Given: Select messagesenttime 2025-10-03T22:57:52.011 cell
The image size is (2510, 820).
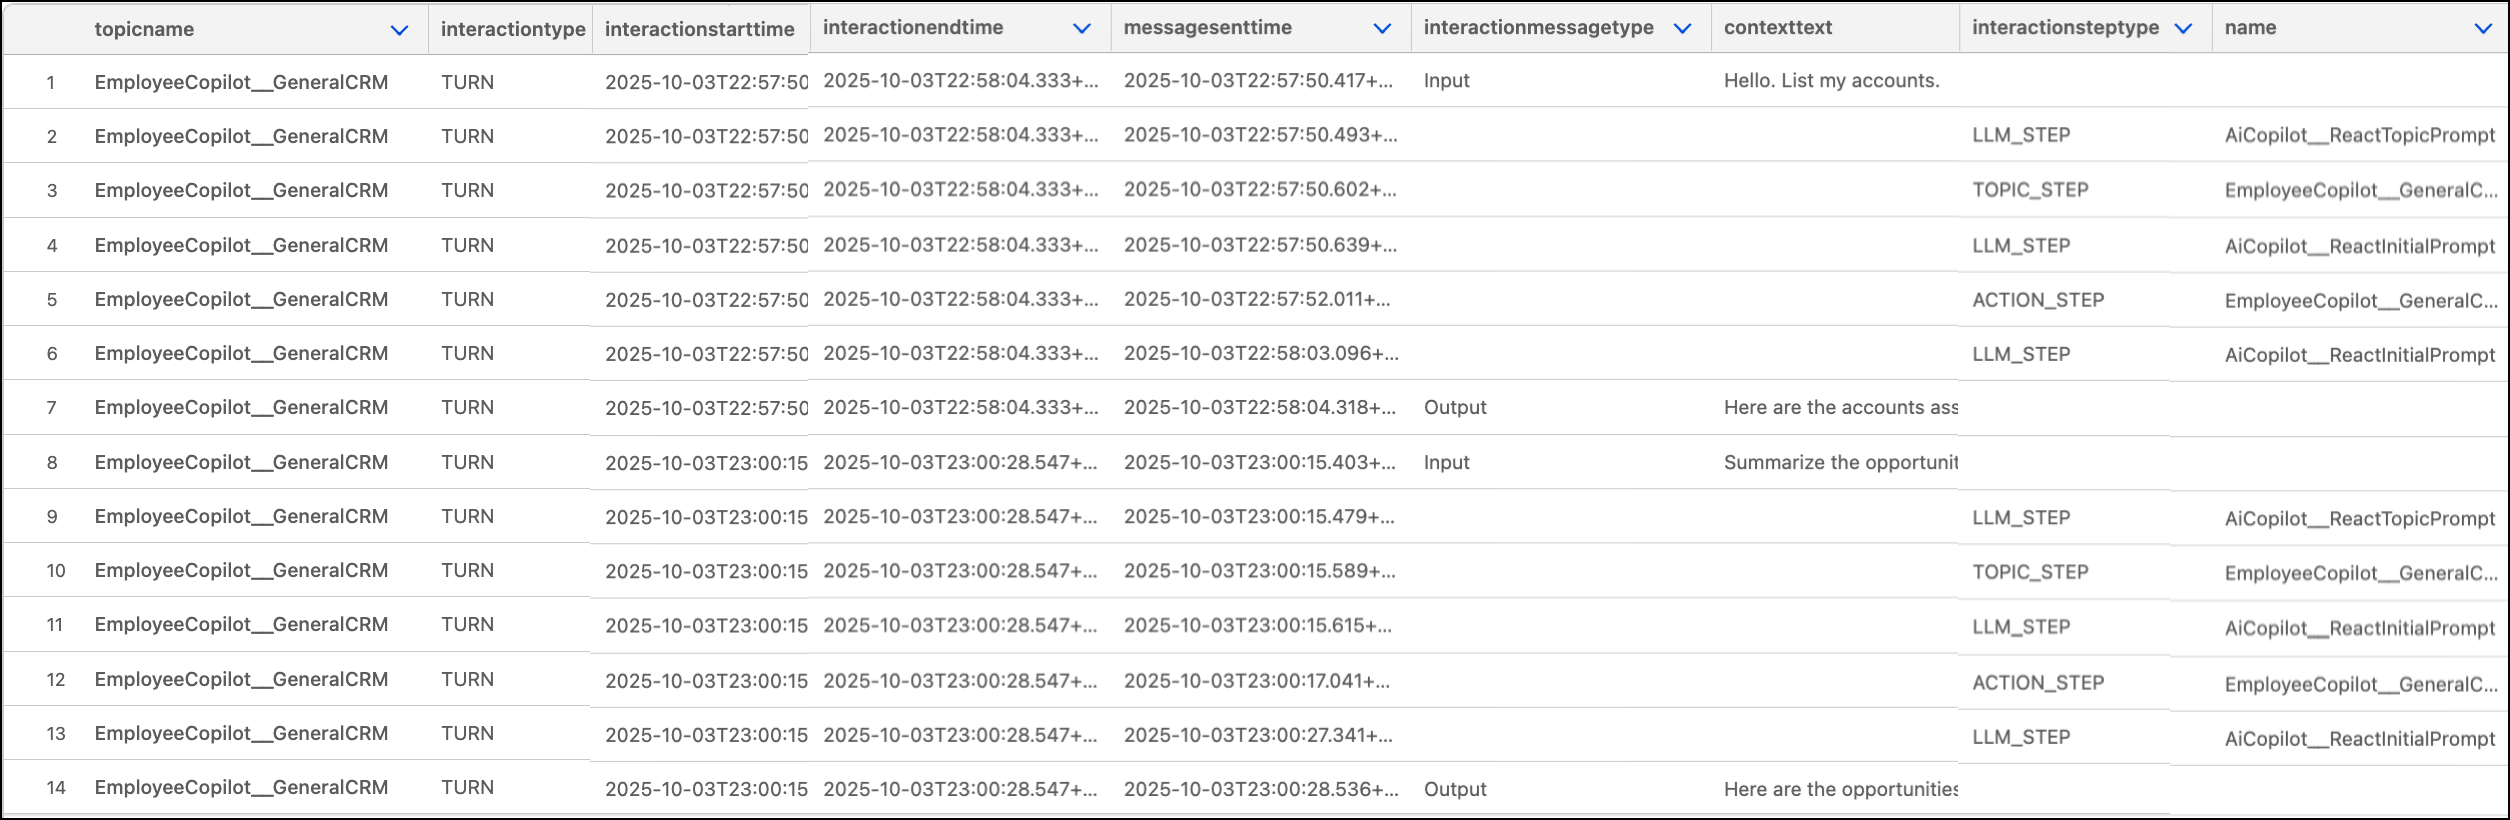Looking at the screenshot, I should [1257, 300].
